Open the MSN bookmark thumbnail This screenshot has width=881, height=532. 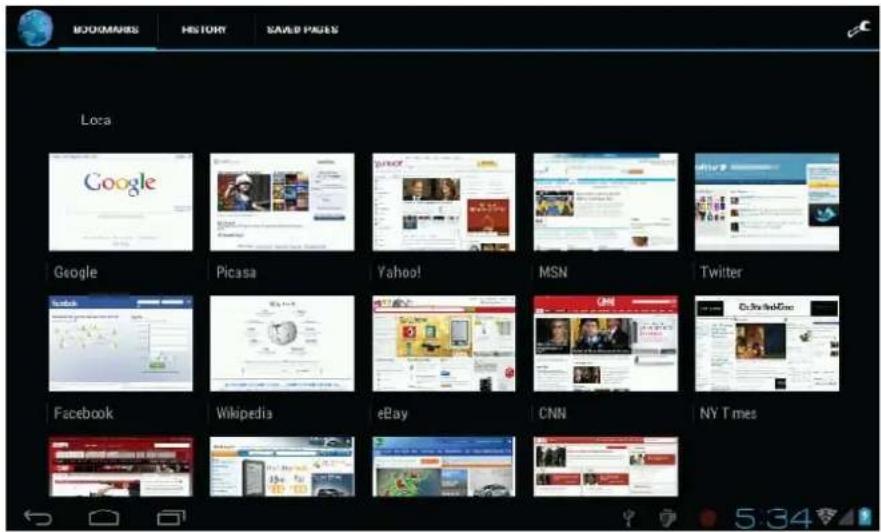(x=606, y=202)
